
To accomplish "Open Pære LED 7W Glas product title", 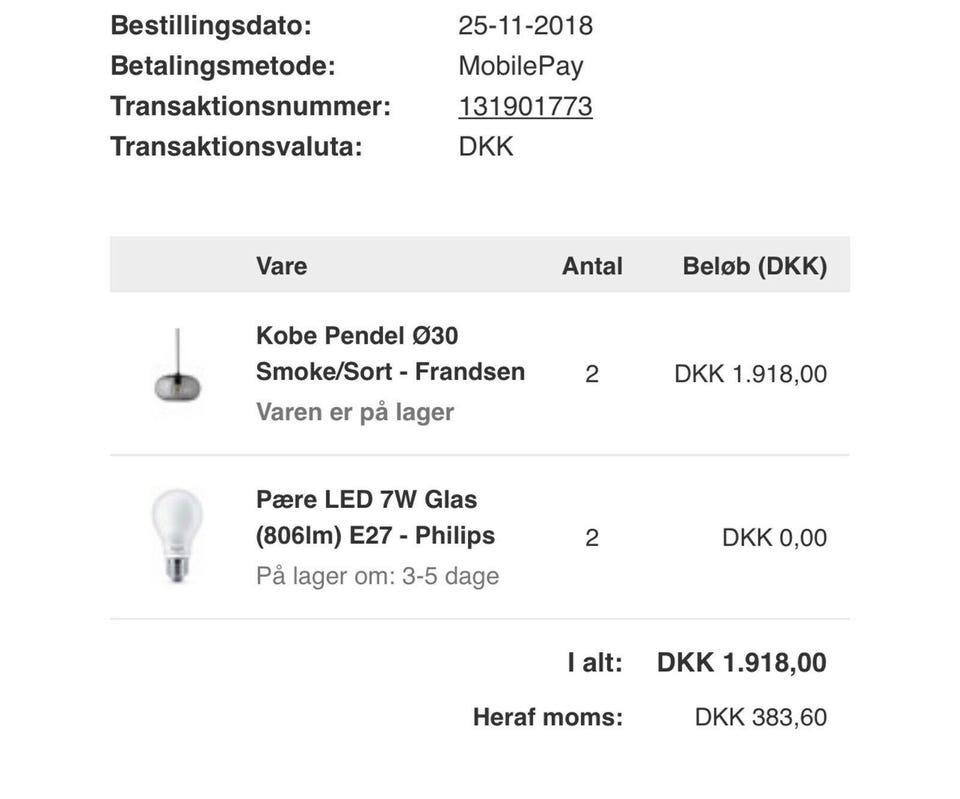I will click(x=375, y=517).
